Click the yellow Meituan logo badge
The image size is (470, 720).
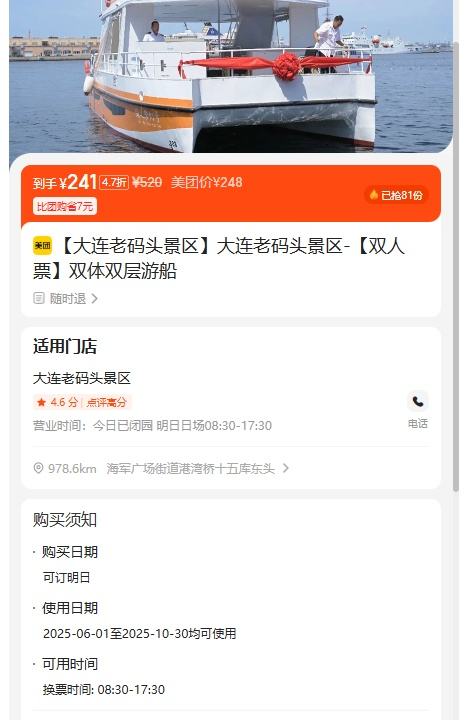coord(42,246)
